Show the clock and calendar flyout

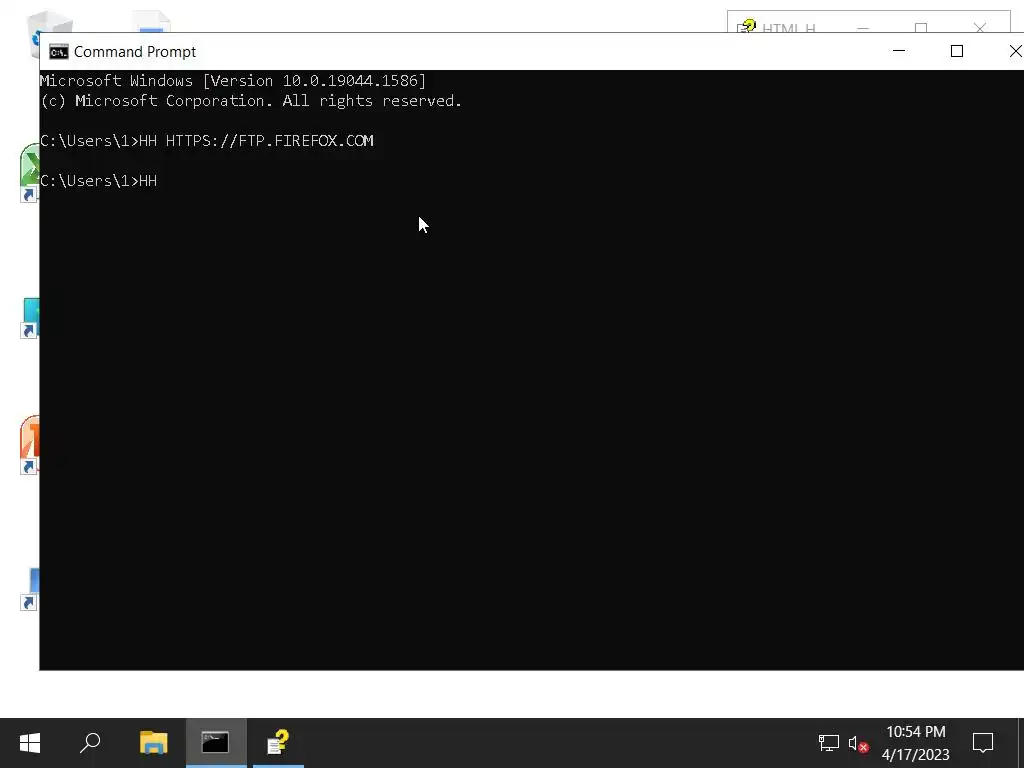(x=916, y=743)
